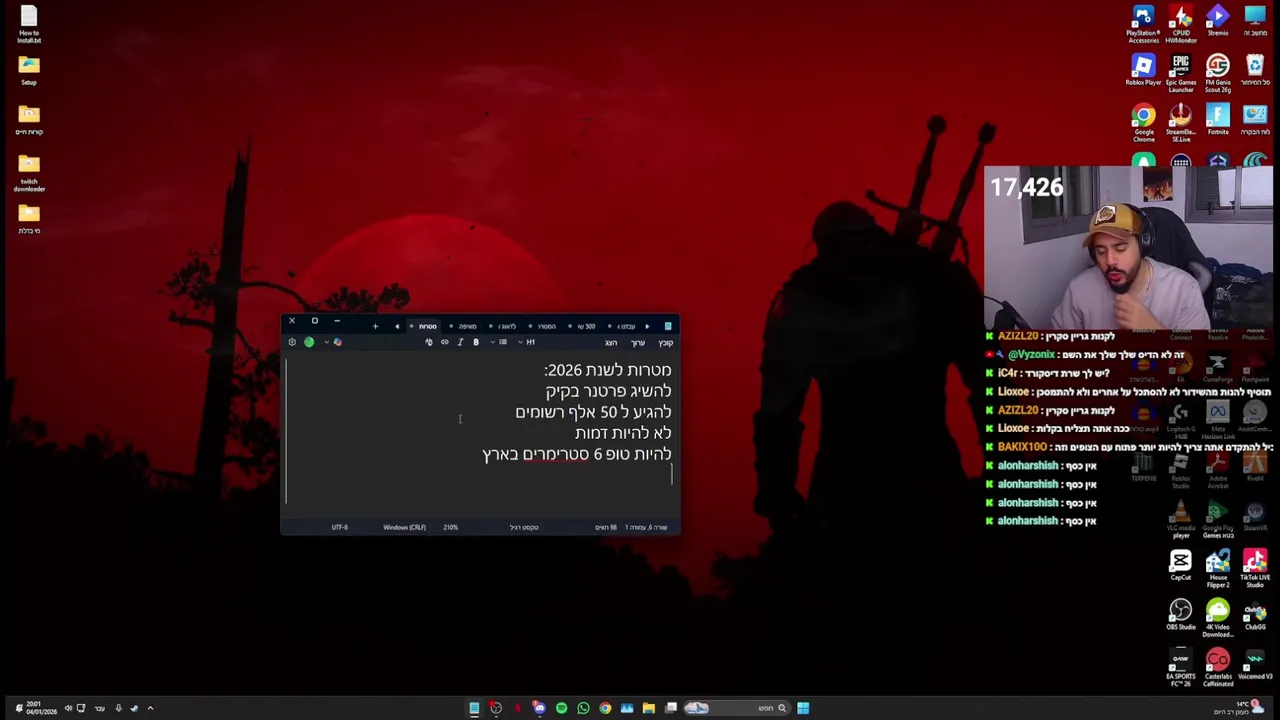Click the line 'להשיג פרטנר בקיק'
Viewport: 1280px width, 720px height.
(608, 391)
